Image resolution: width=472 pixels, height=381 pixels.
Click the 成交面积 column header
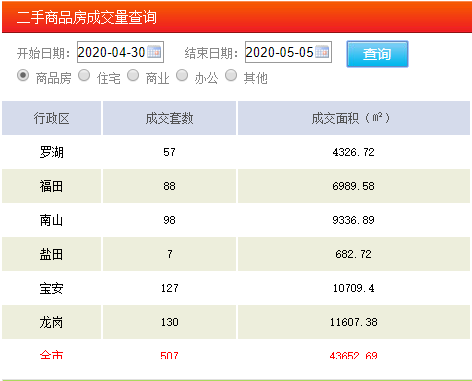coord(354,118)
